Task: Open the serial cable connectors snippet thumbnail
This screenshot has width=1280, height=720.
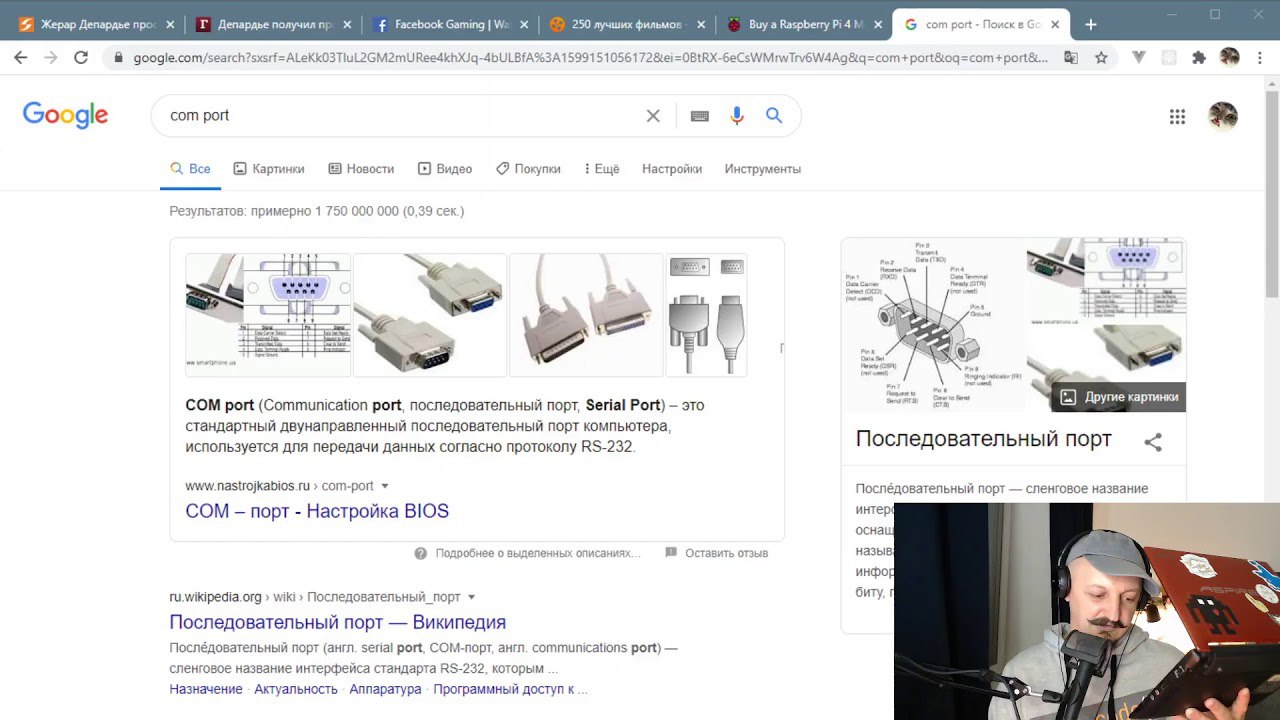Action: pyautogui.click(x=430, y=315)
